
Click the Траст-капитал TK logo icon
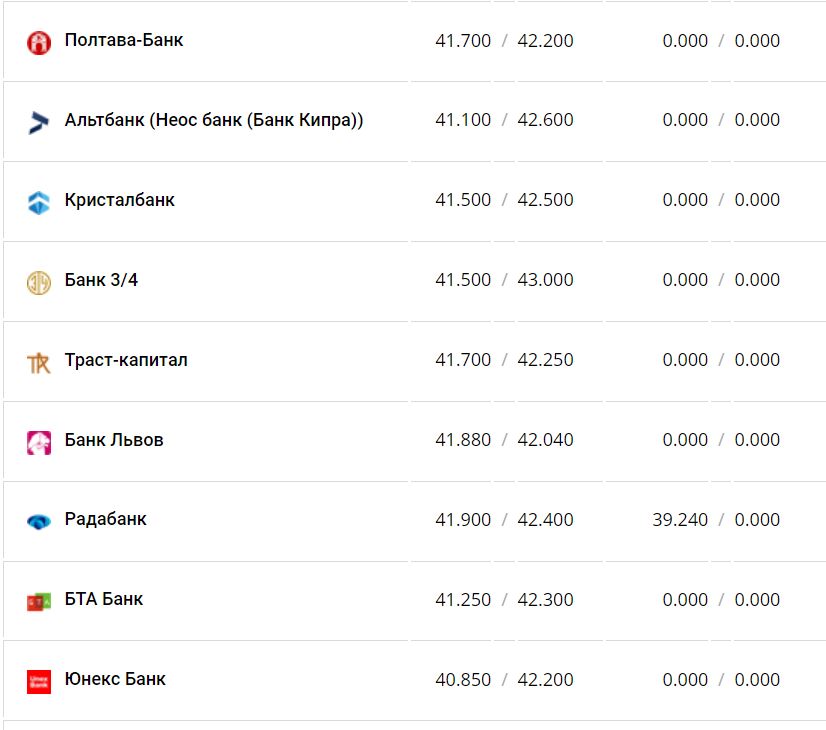point(38,362)
